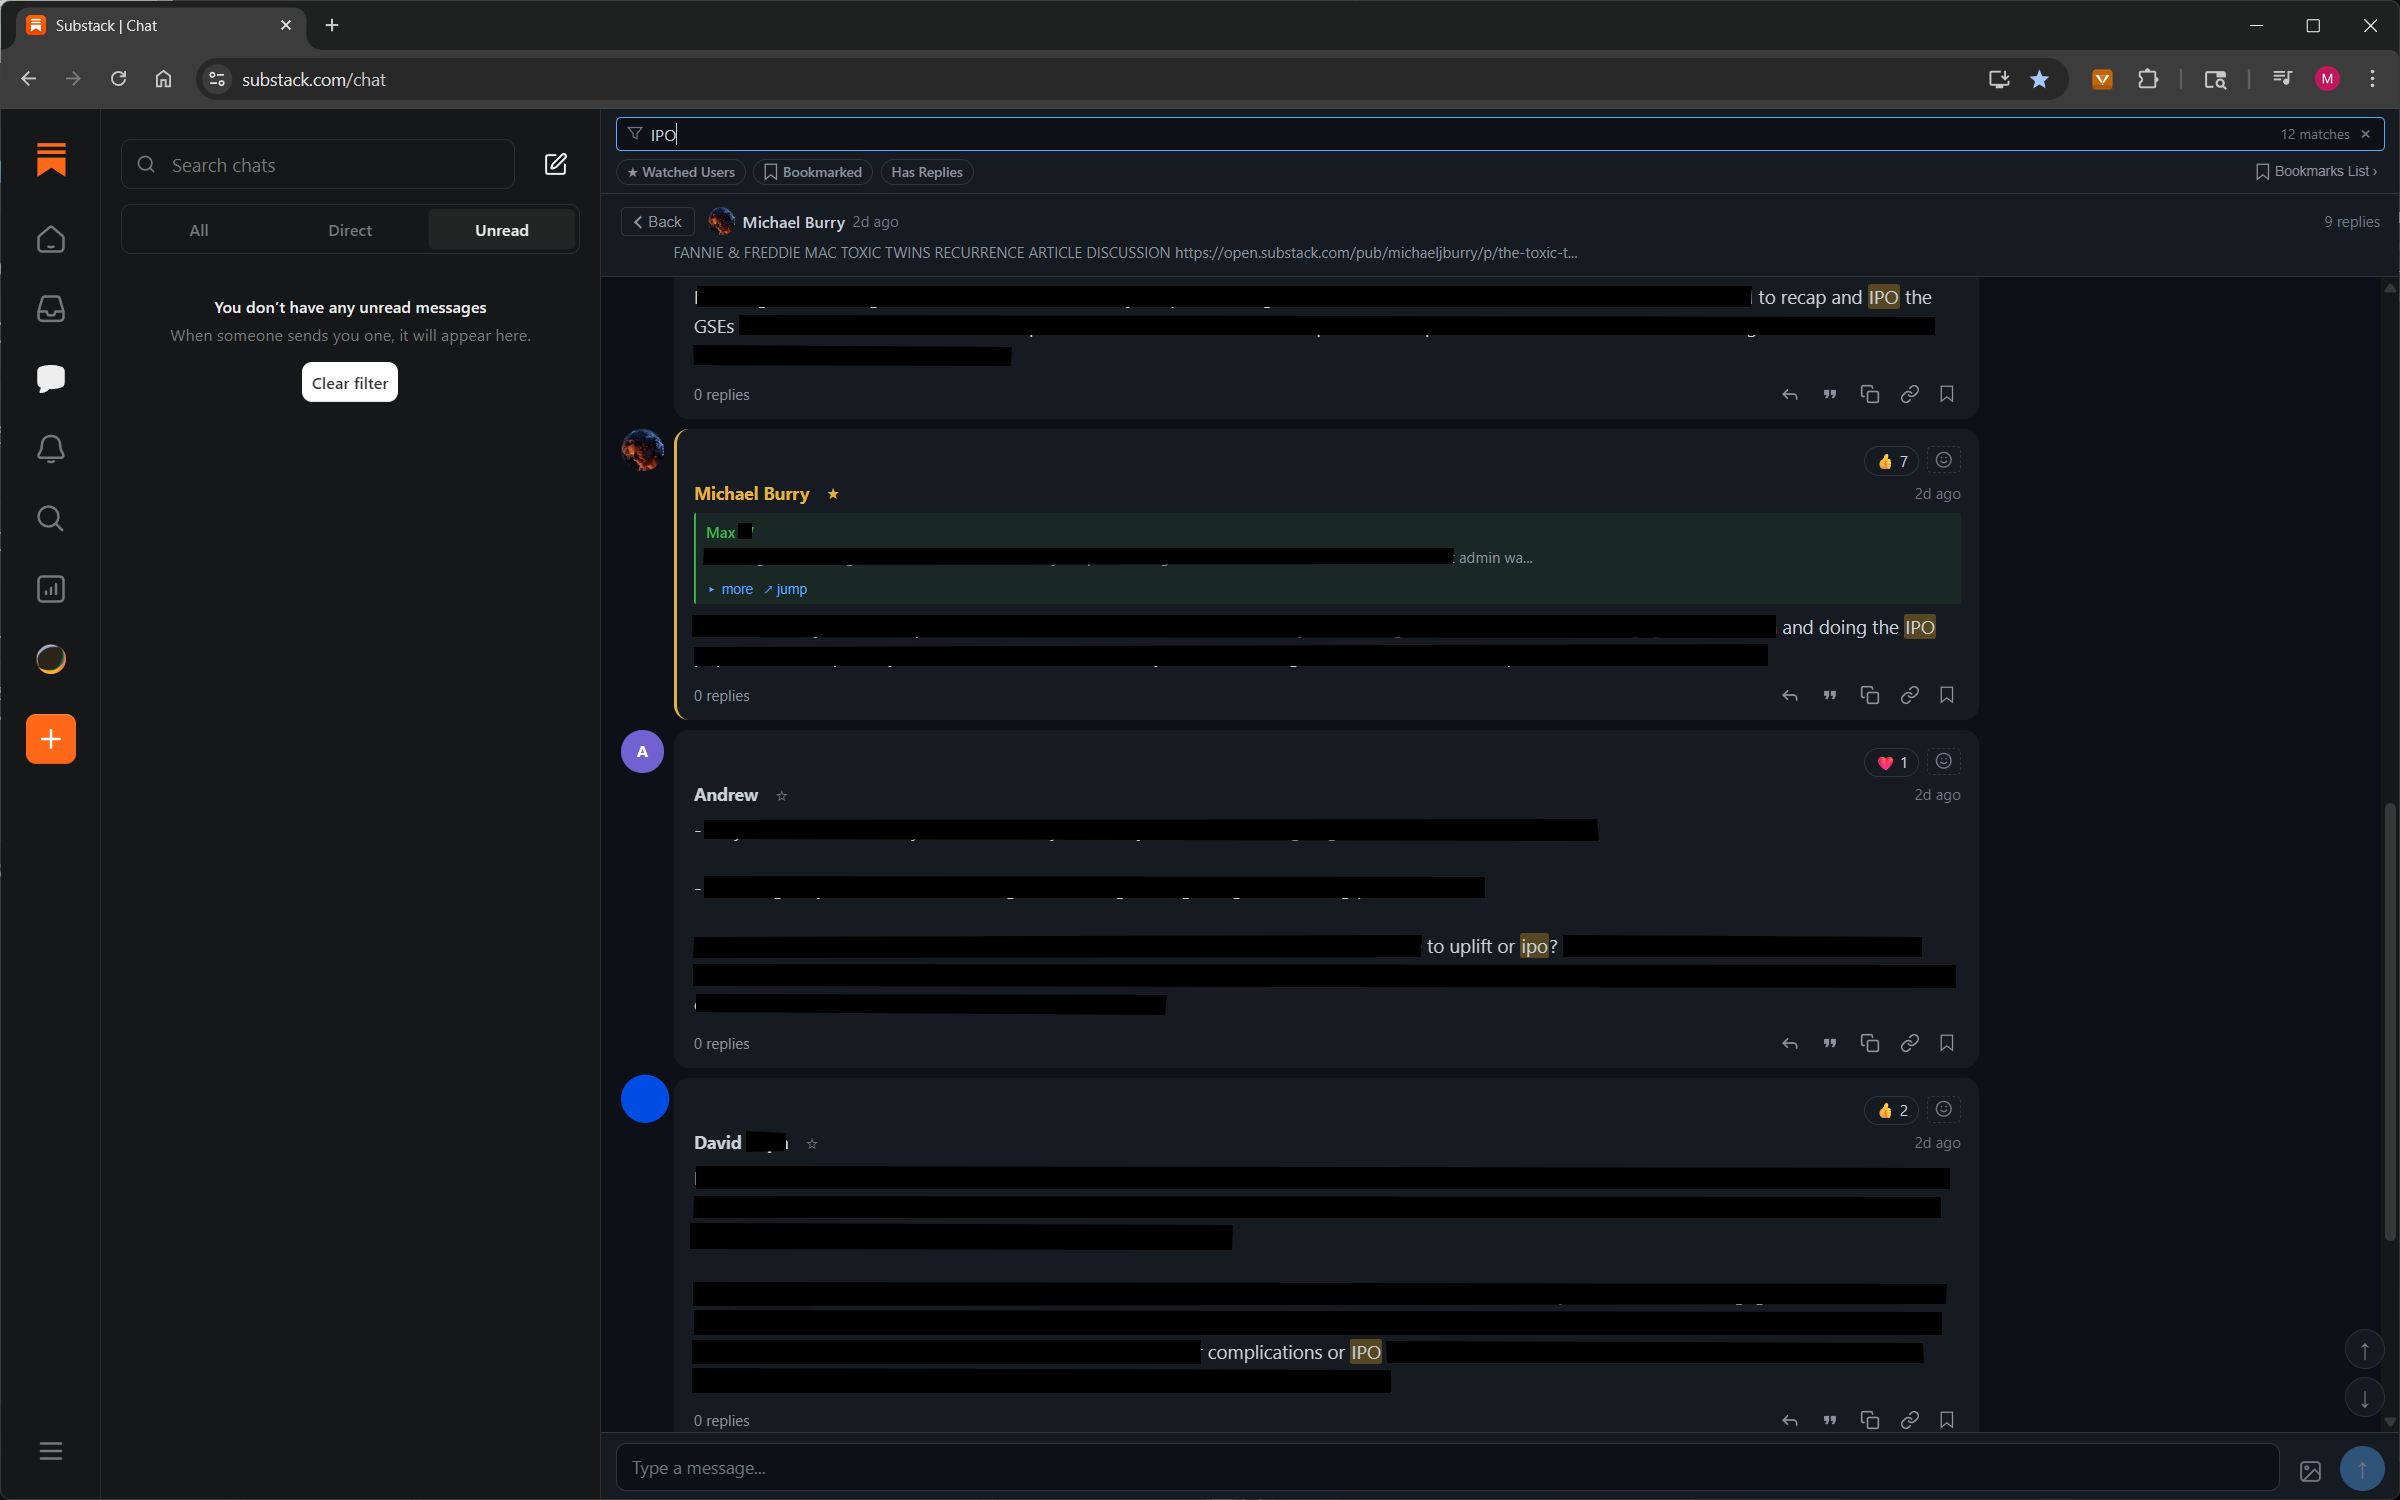Switch to the All chats tab
The height and width of the screenshot is (1500, 2400).
point(197,229)
